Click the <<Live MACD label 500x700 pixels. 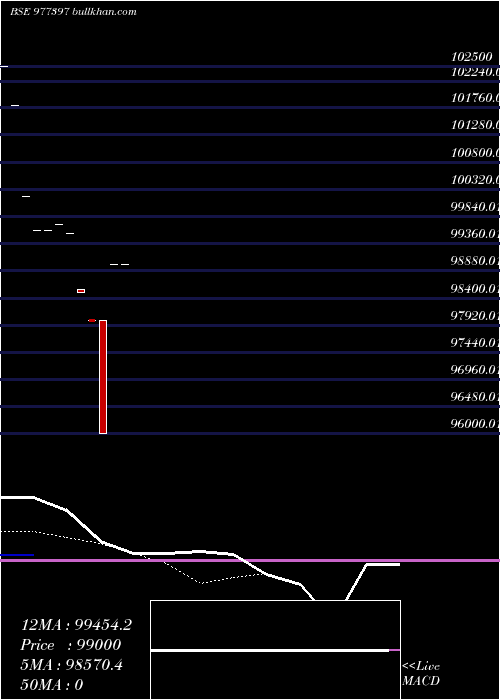421,674
